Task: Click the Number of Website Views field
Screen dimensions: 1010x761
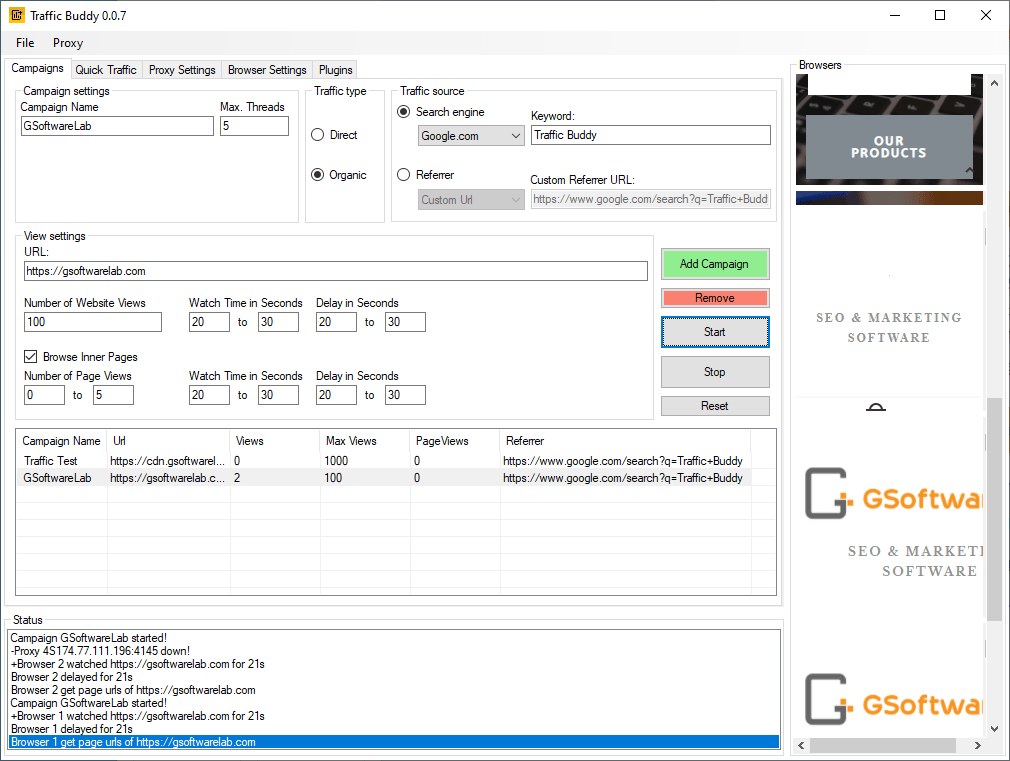Action: click(x=93, y=322)
